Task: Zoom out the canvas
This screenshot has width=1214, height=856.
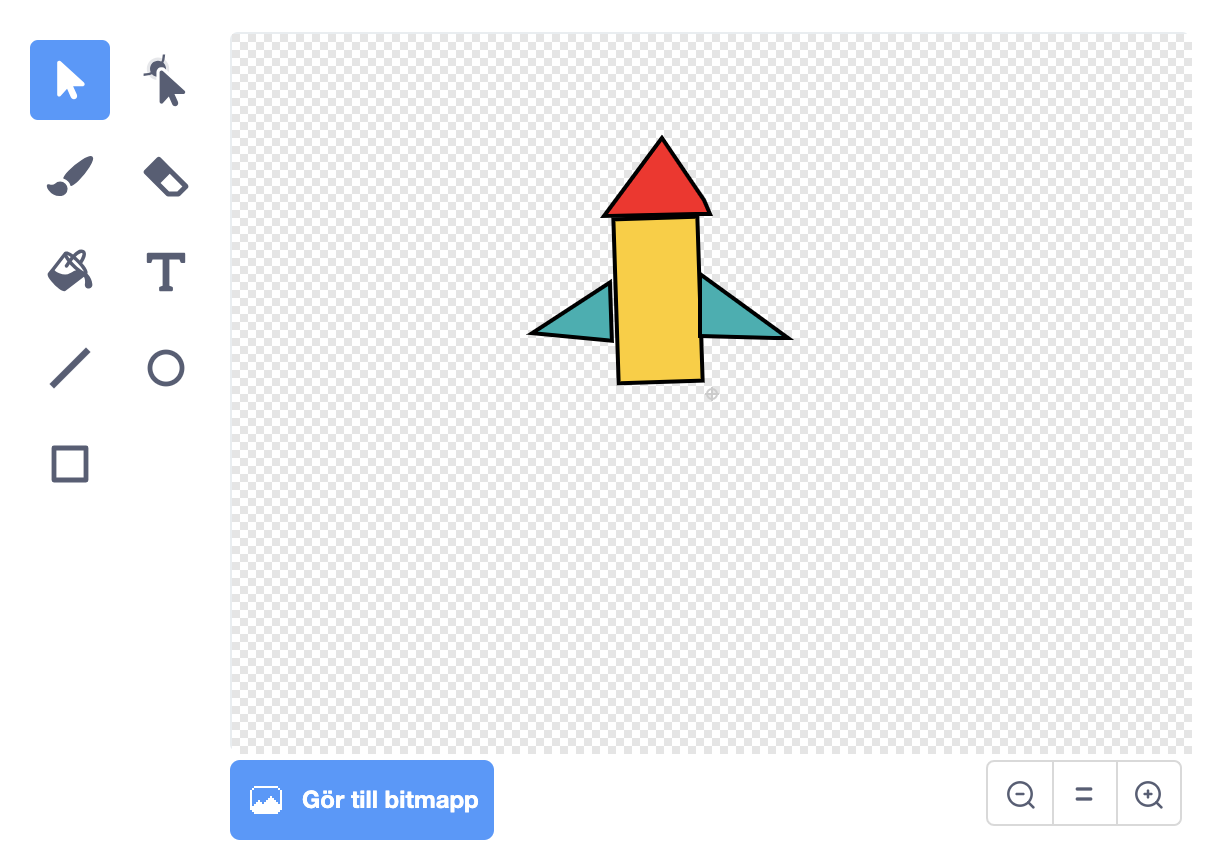Action: [x=1020, y=794]
